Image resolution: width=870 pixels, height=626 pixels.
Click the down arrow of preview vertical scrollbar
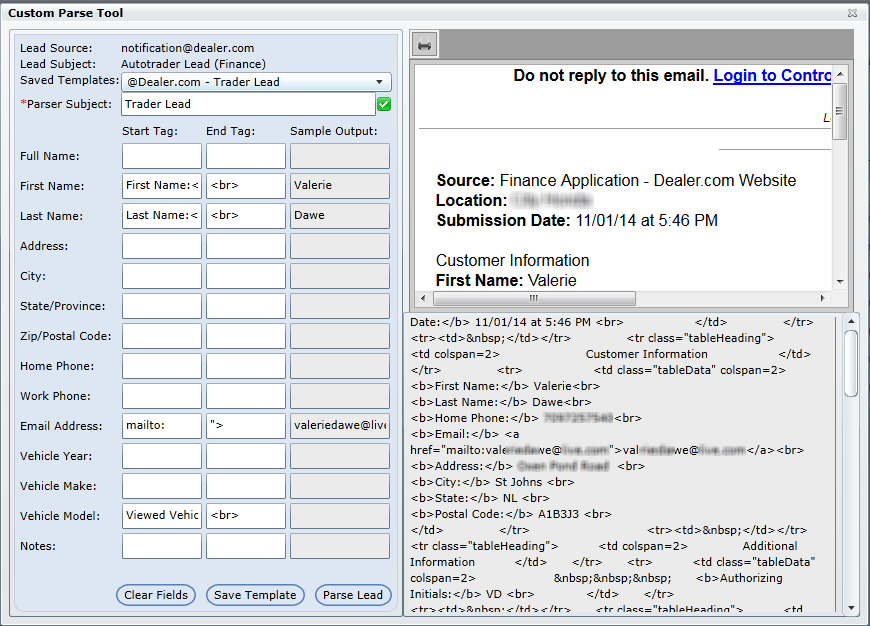coord(840,283)
